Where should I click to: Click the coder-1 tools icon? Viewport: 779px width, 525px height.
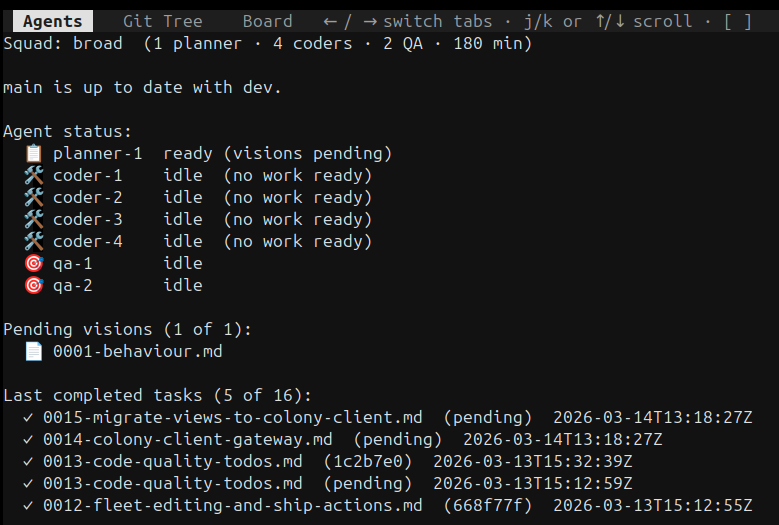pyautogui.click(x=33, y=176)
